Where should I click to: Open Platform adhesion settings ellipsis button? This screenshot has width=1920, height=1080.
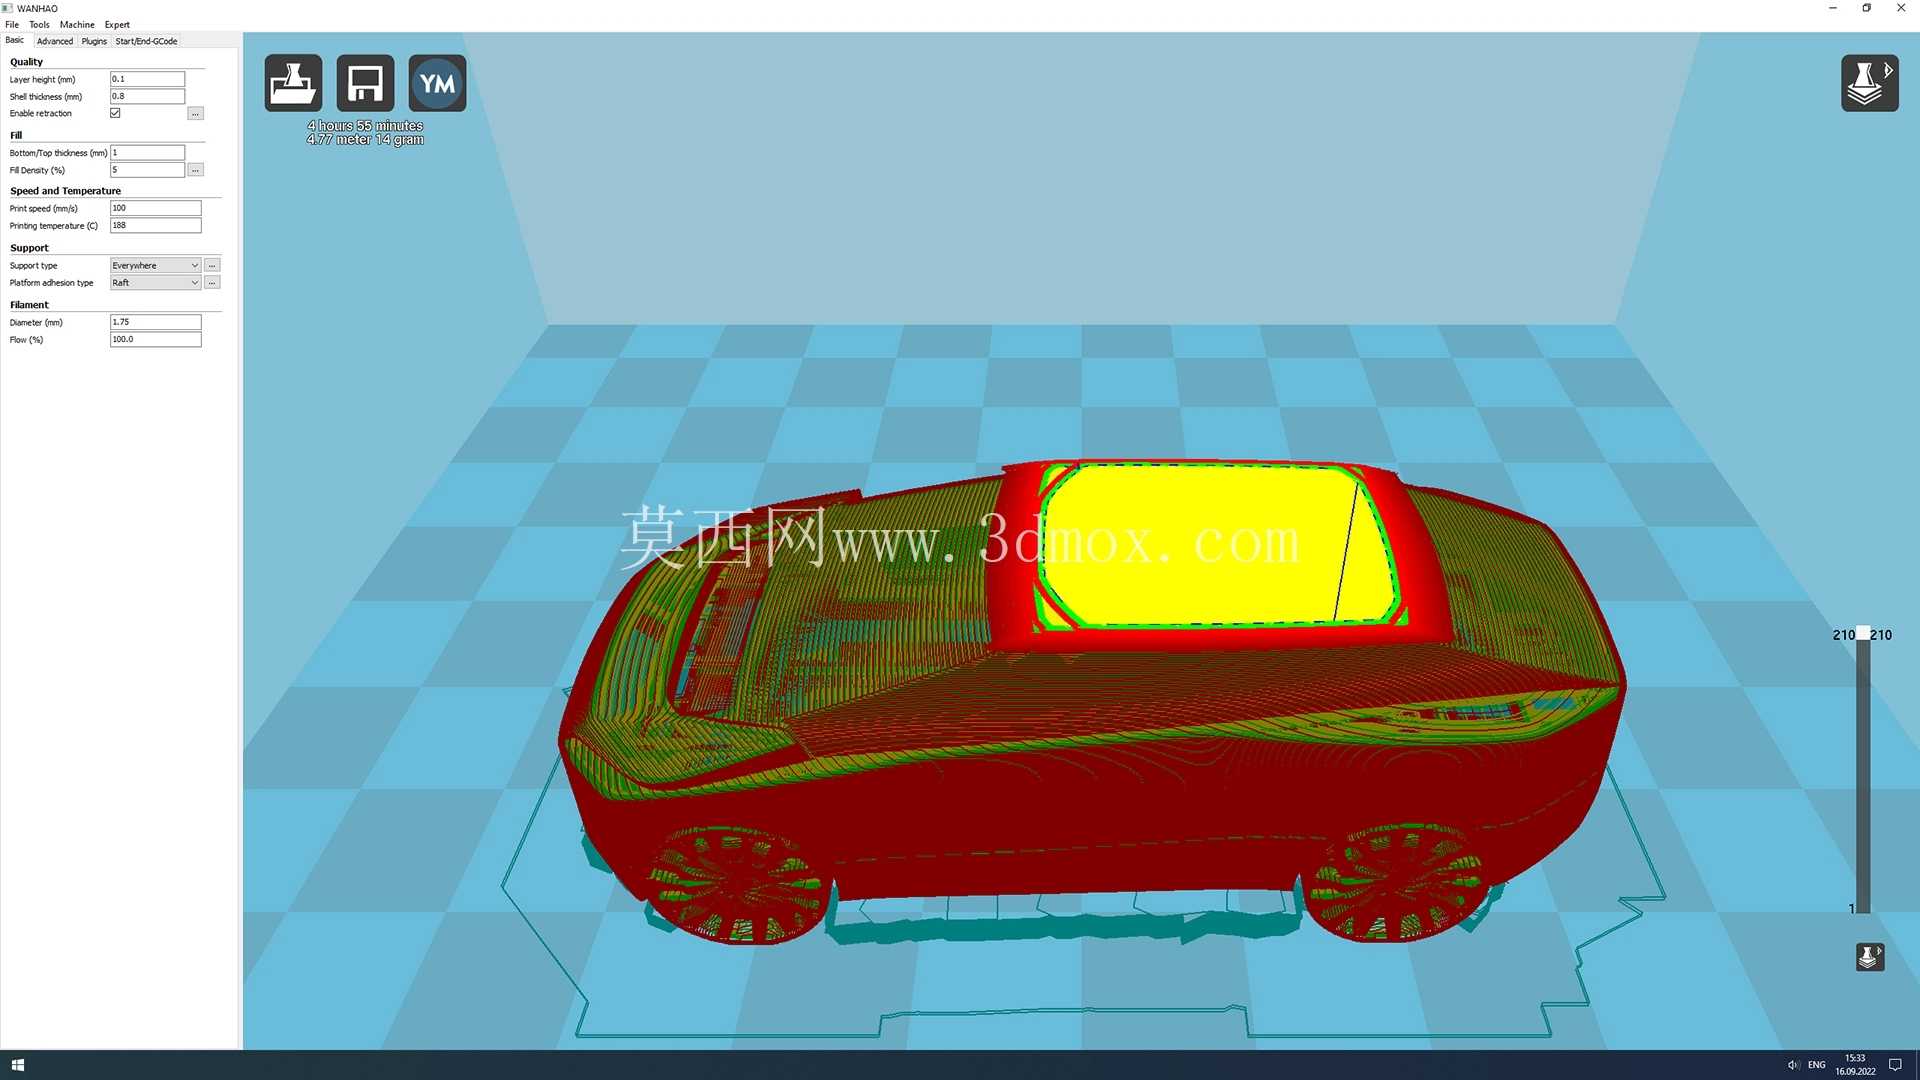[212, 283]
